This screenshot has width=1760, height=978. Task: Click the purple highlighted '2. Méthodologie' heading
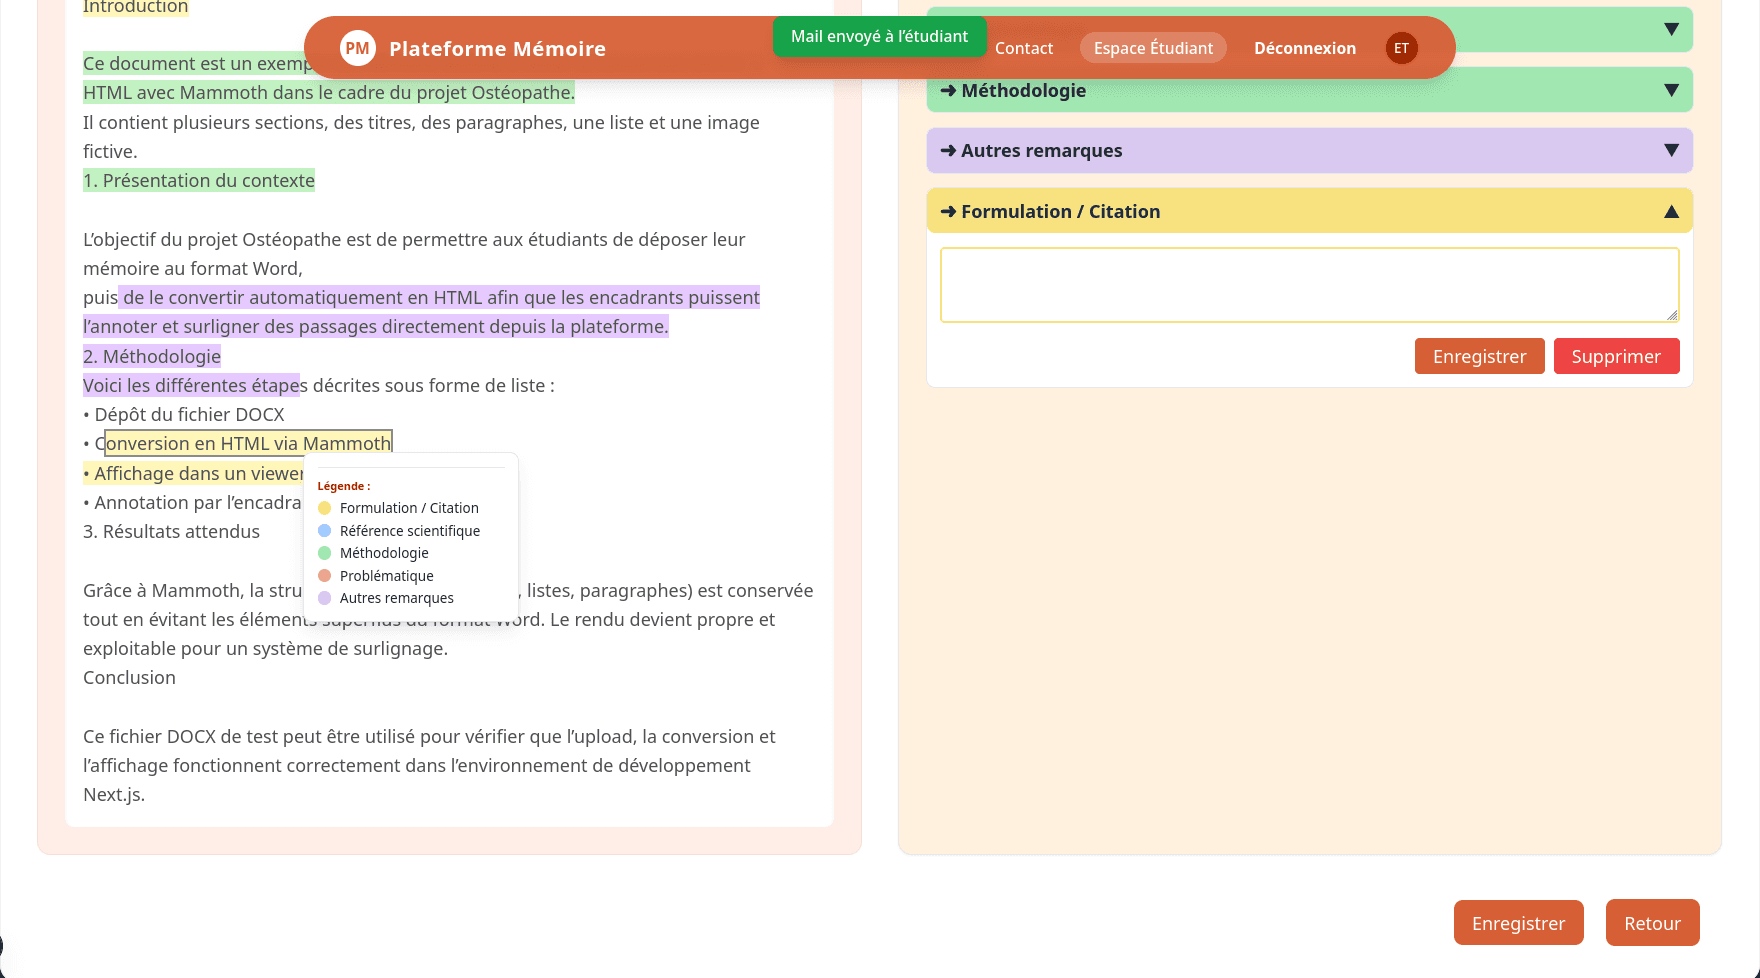click(x=152, y=356)
